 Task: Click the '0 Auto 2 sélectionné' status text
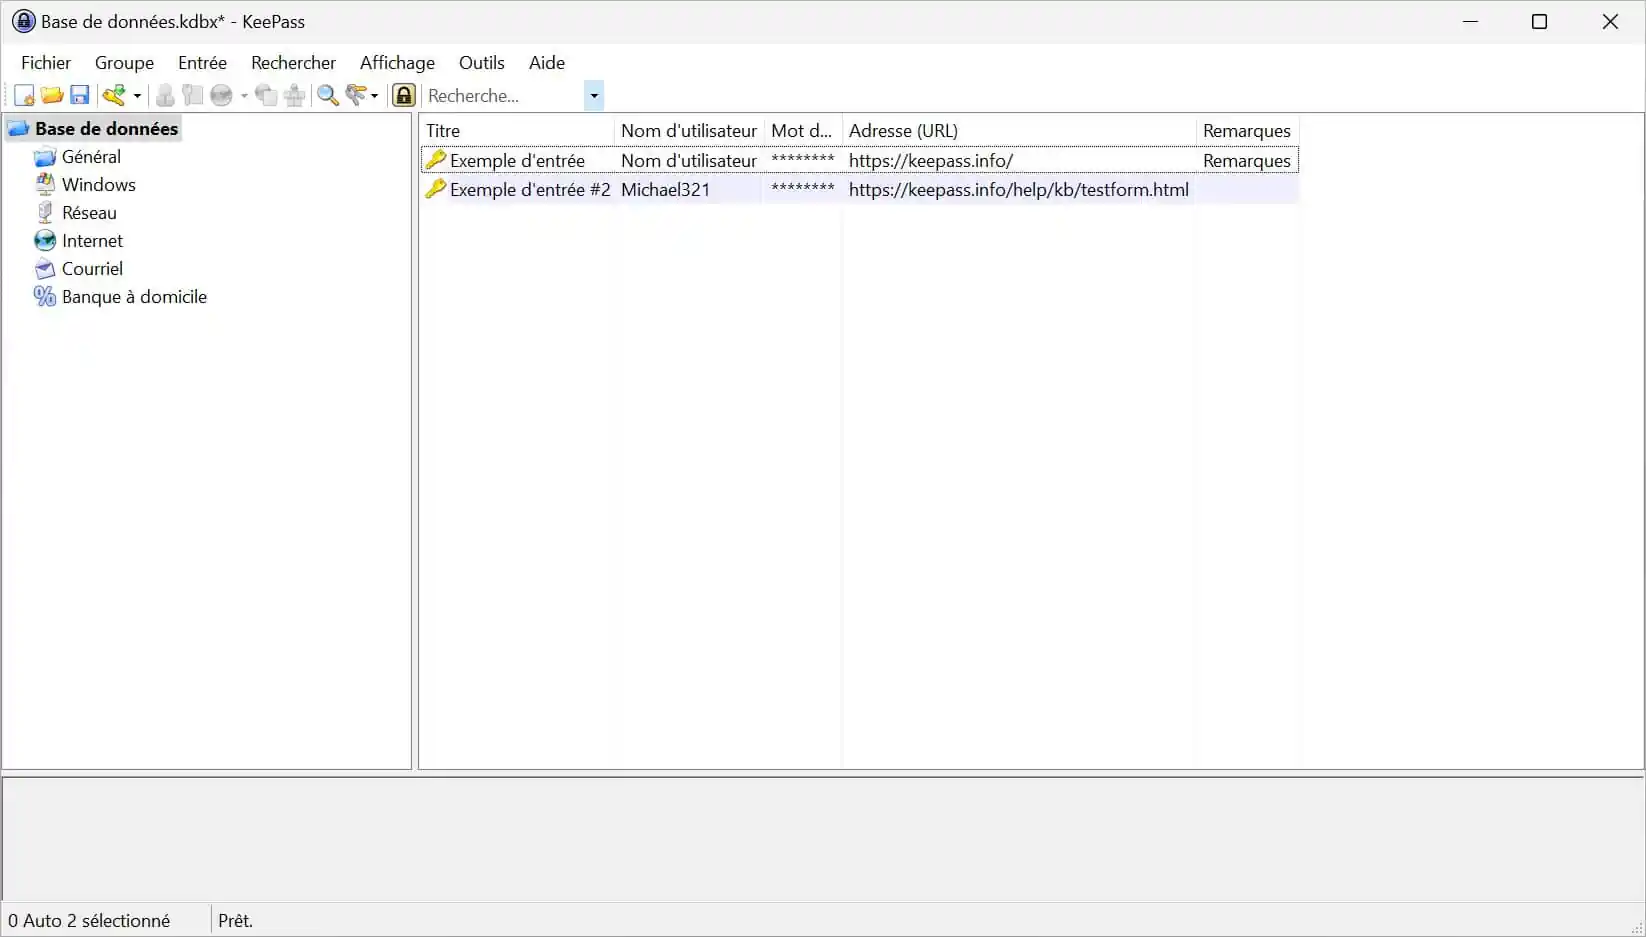click(x=89, y=920)
